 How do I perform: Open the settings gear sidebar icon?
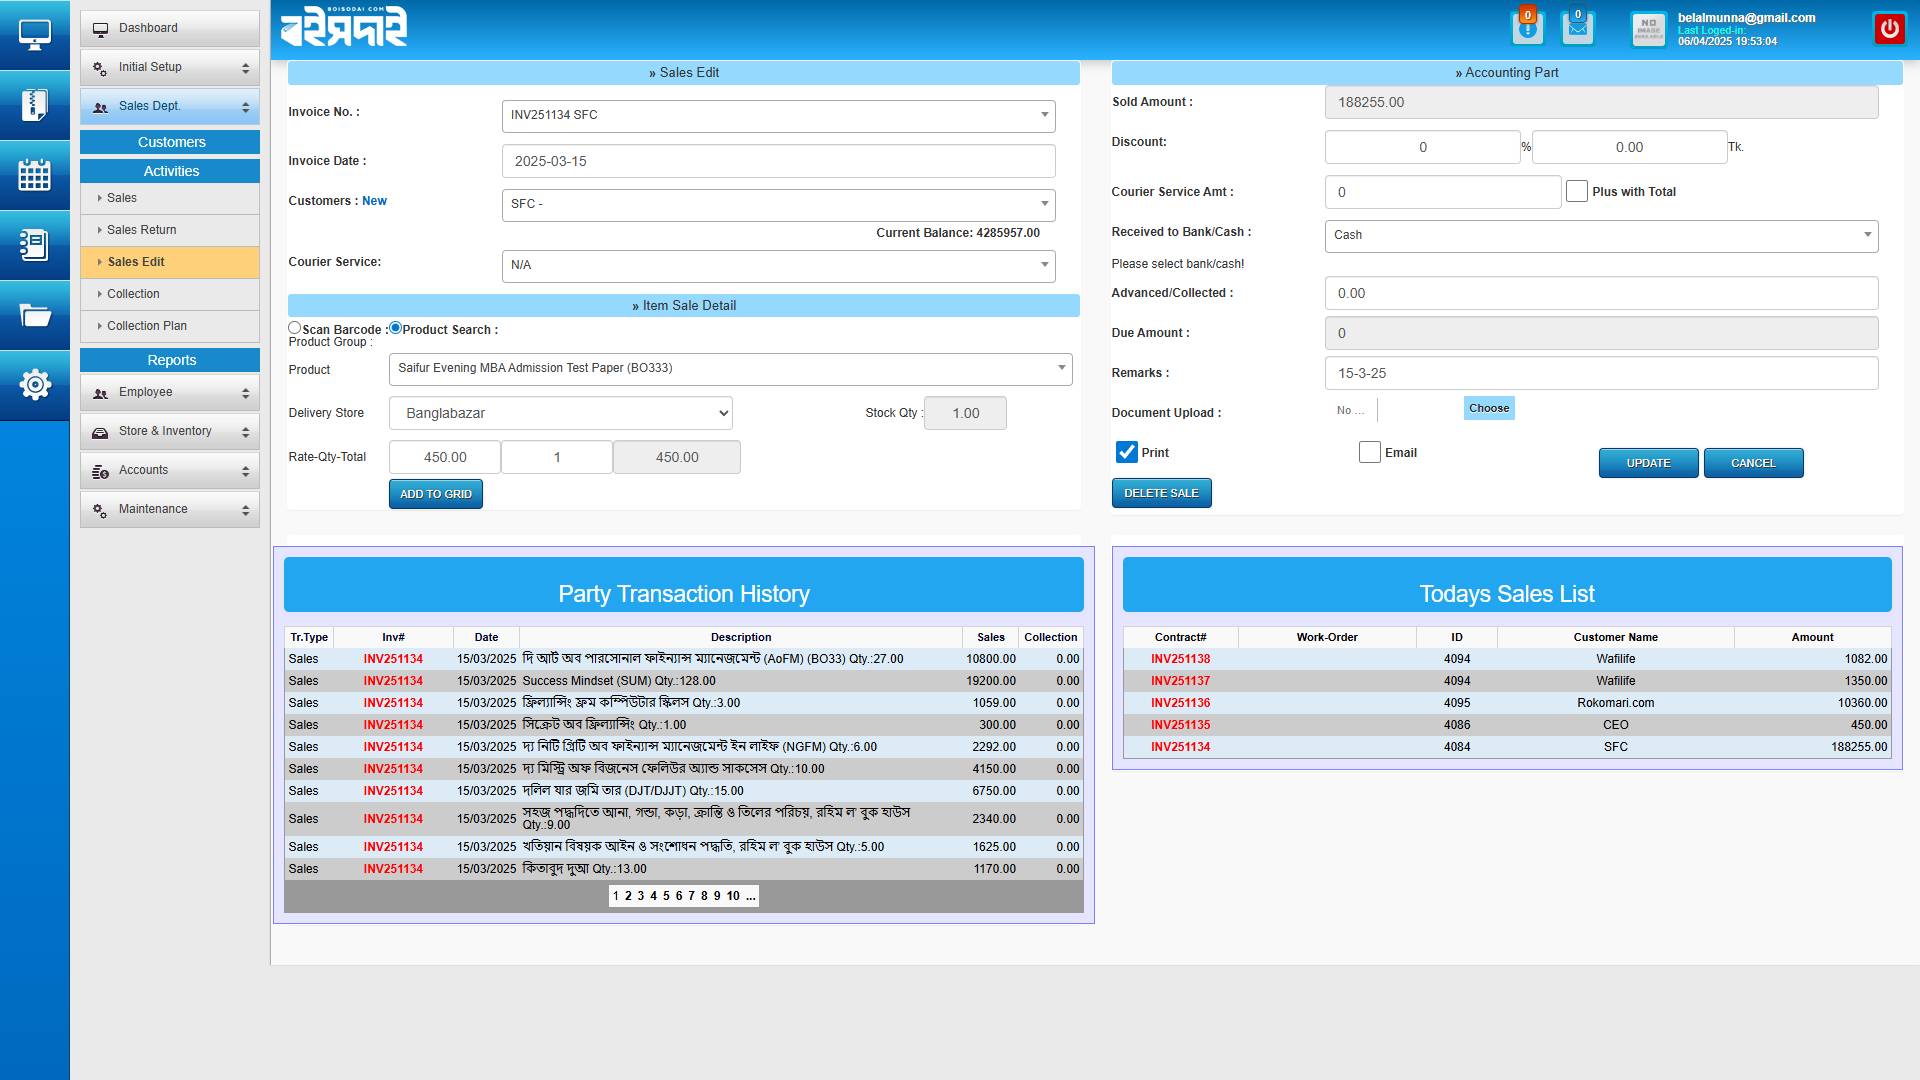point(34,385)
